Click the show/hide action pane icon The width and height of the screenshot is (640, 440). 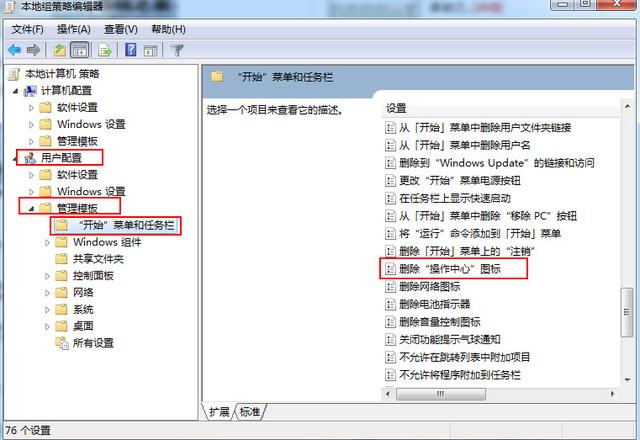pyautogui.click(x=150, y=51)
